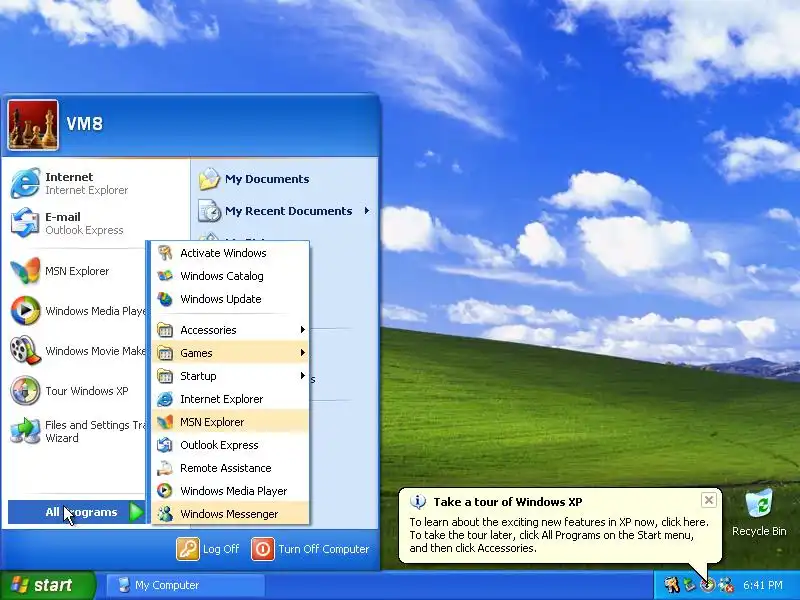This screenshot has width=800, height=600.
Task: Open MSN Explorer from All Programs submenu
Action: [x=231, y=422]
